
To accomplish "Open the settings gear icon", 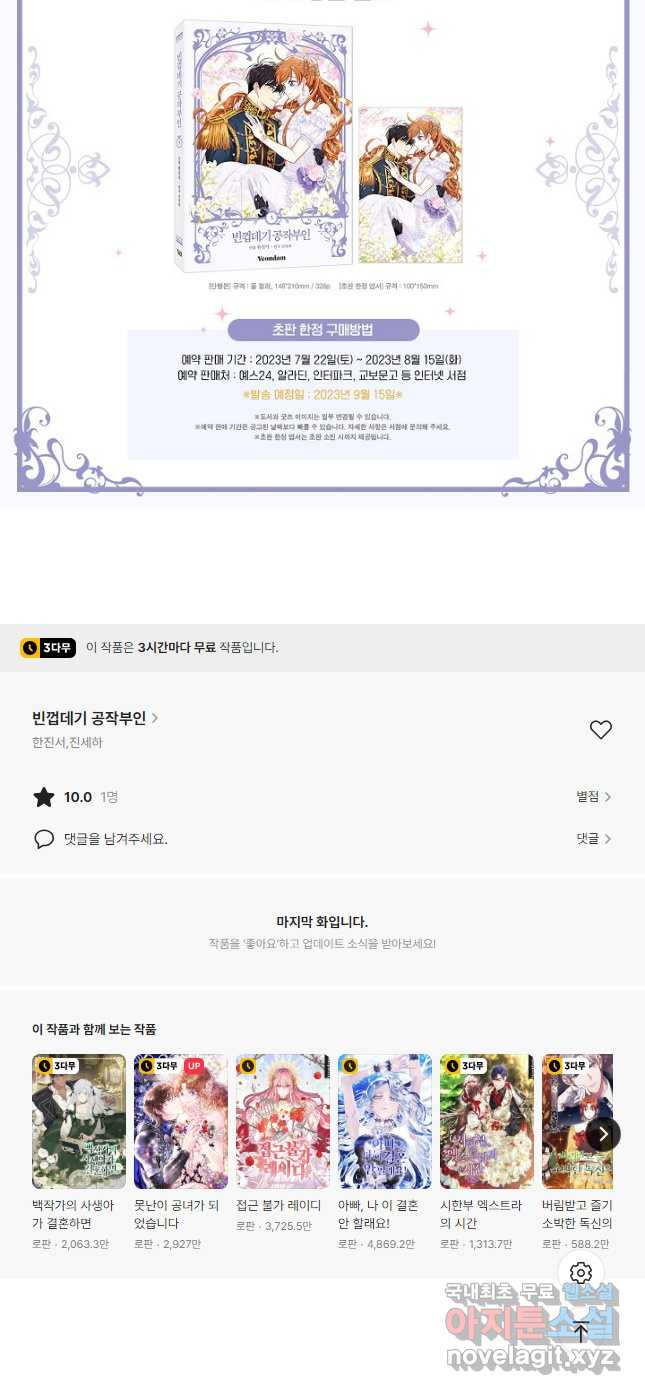I will (581, 1272).
